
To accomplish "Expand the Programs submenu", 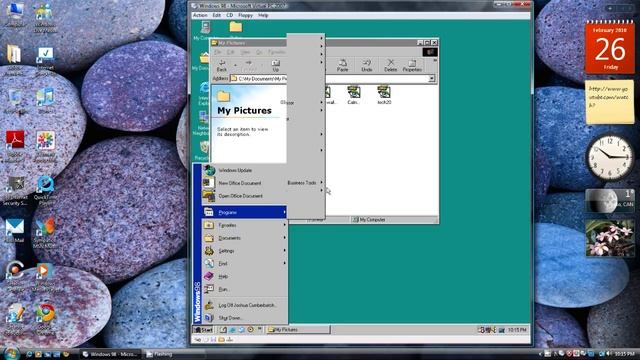I will (244, 212).
